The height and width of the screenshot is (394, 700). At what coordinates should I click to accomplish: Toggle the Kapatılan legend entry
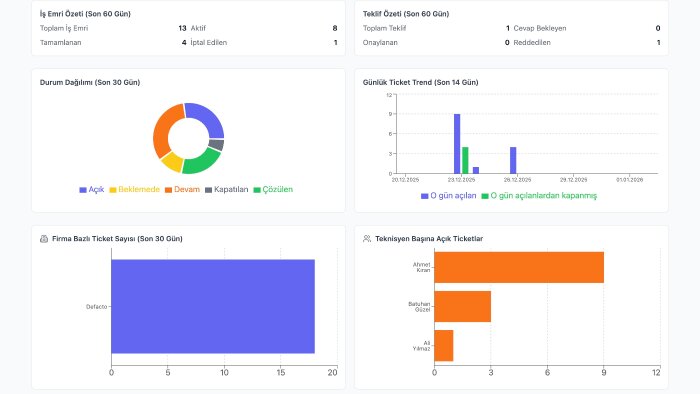[226, 190]
